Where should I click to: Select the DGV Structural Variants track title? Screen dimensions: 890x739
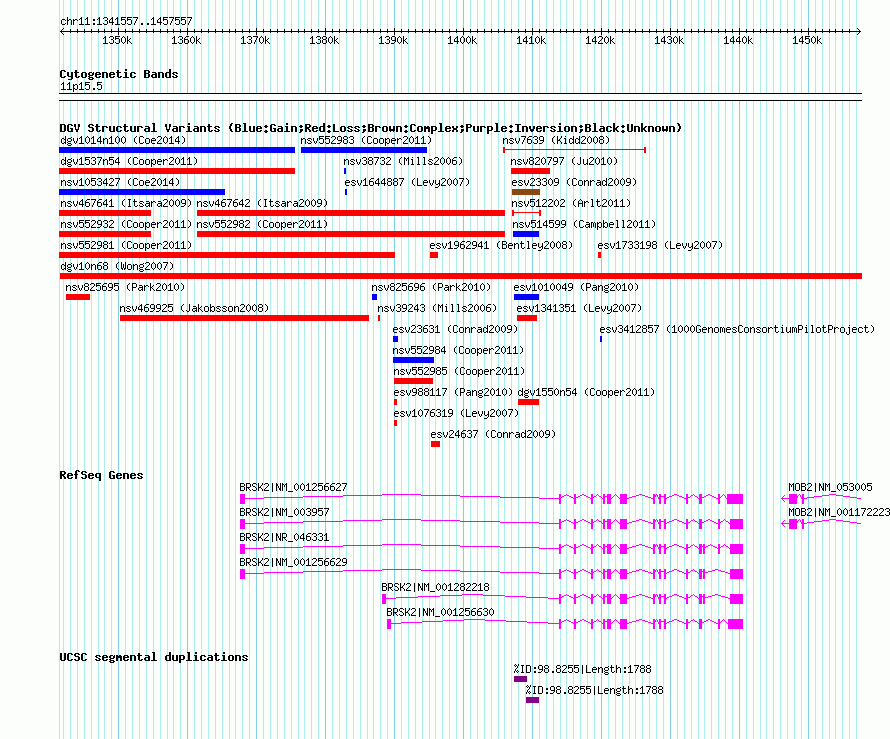click(371, 128)
